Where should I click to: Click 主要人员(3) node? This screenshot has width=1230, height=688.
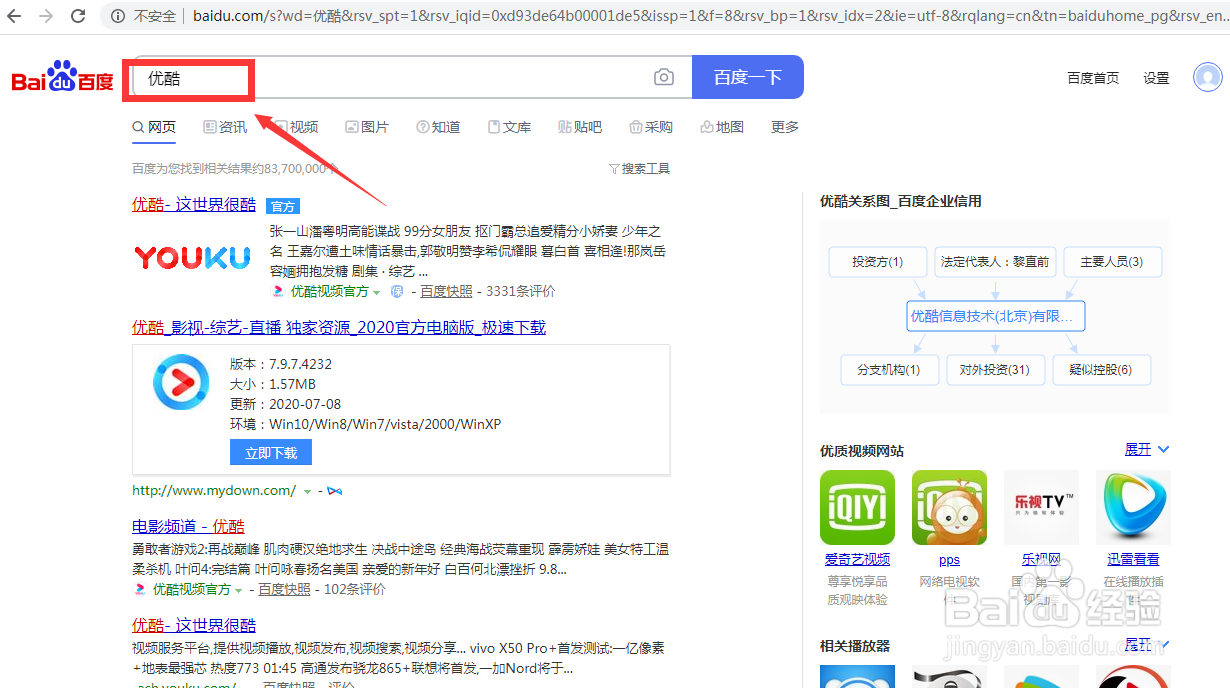pos(1112,262)
